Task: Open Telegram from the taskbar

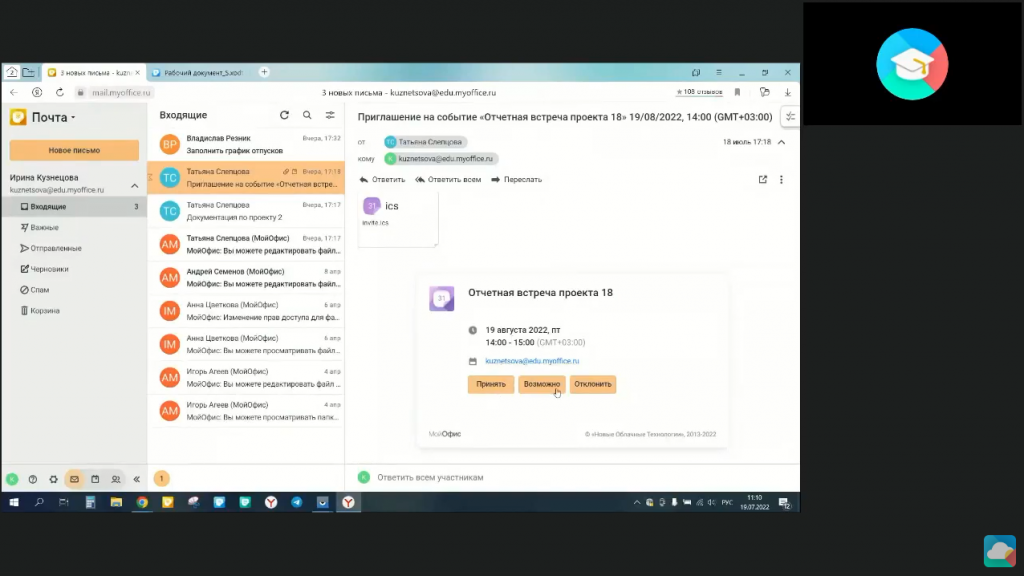Action: click(x=296, y=502)
